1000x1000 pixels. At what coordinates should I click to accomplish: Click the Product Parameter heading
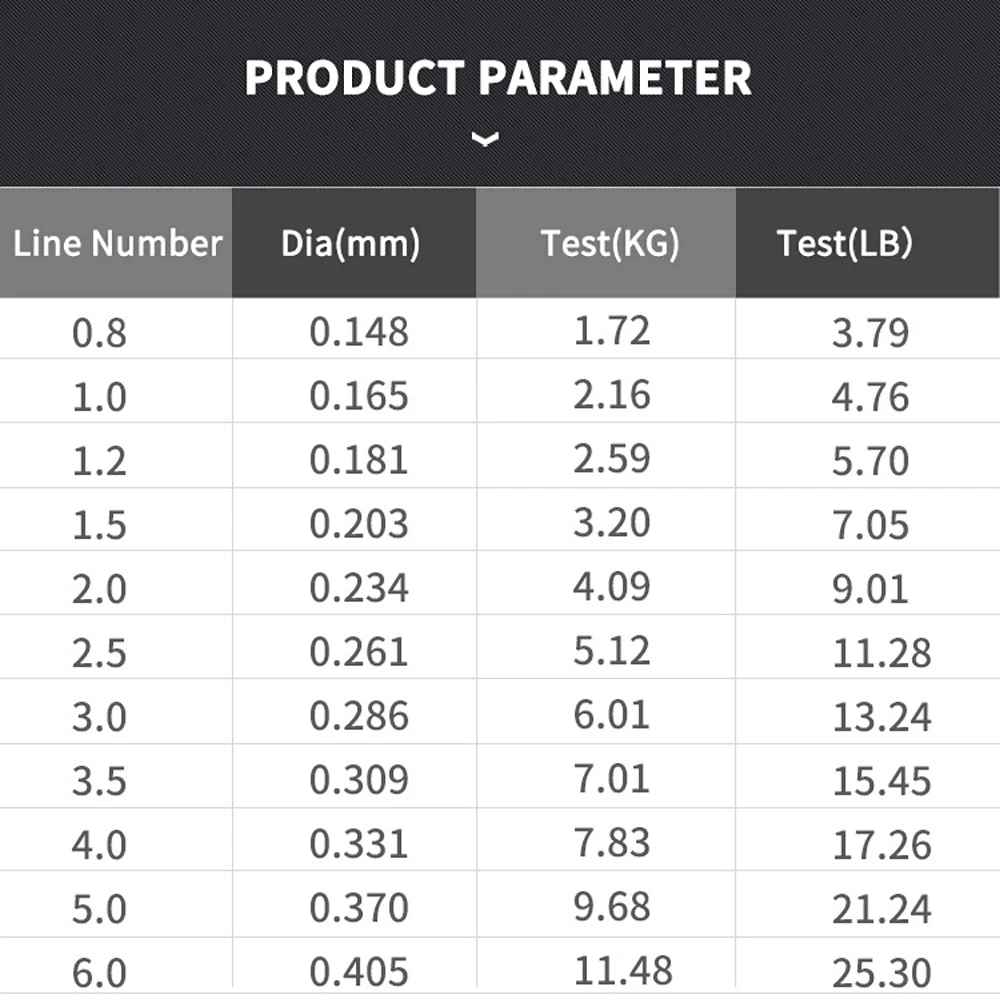coord(498,79)
